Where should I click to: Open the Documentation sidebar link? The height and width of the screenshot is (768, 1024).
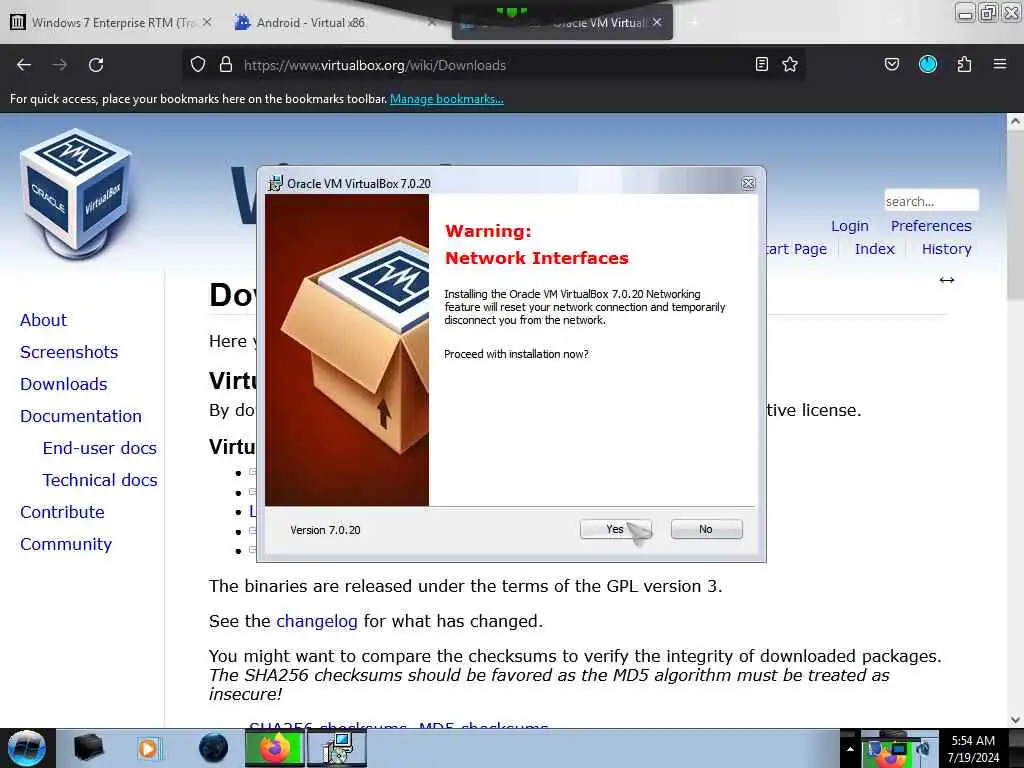(x=81, y=416)
